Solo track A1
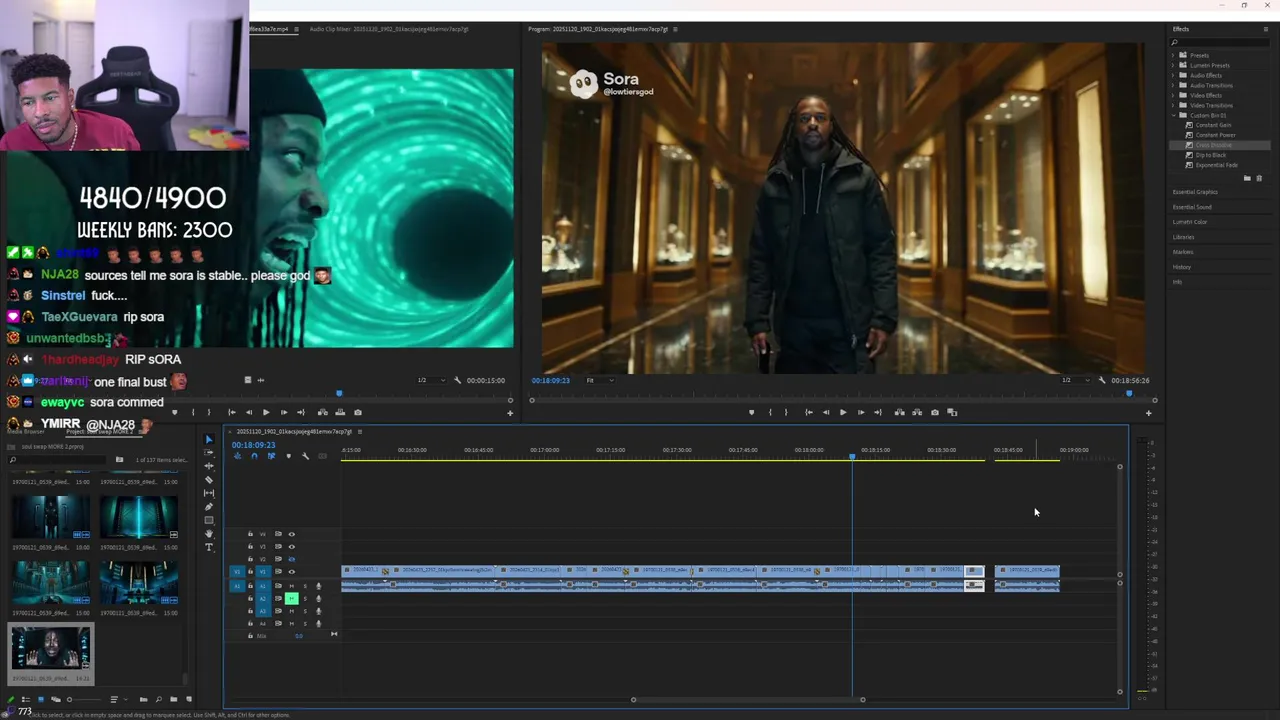The image size is (1280, 720). click(x=305, y=586)
